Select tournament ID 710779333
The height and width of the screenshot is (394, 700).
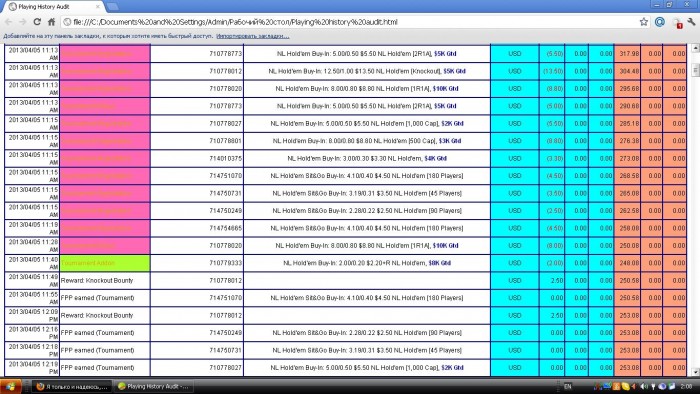click(x=225, y=263)
